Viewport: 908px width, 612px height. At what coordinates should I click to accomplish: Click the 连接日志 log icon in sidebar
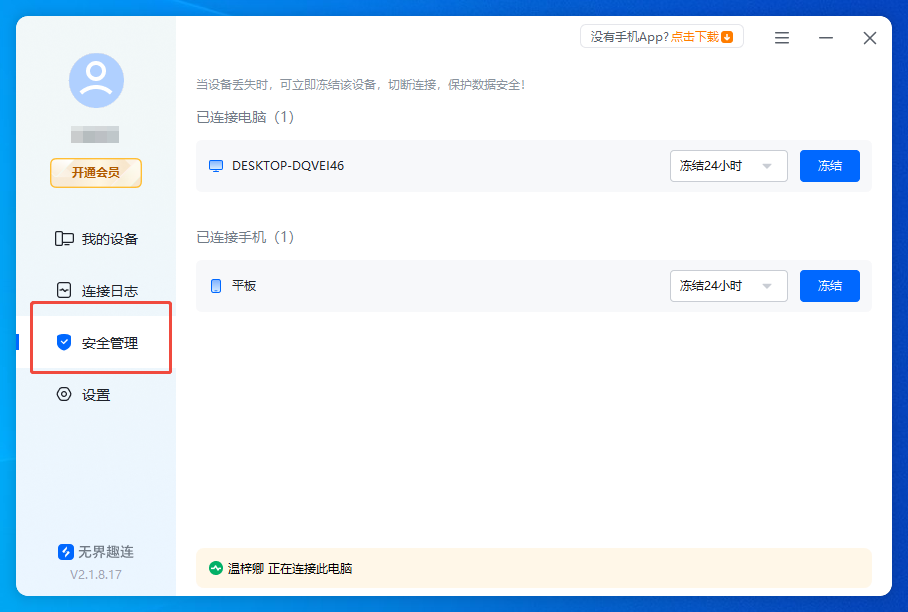64,290
